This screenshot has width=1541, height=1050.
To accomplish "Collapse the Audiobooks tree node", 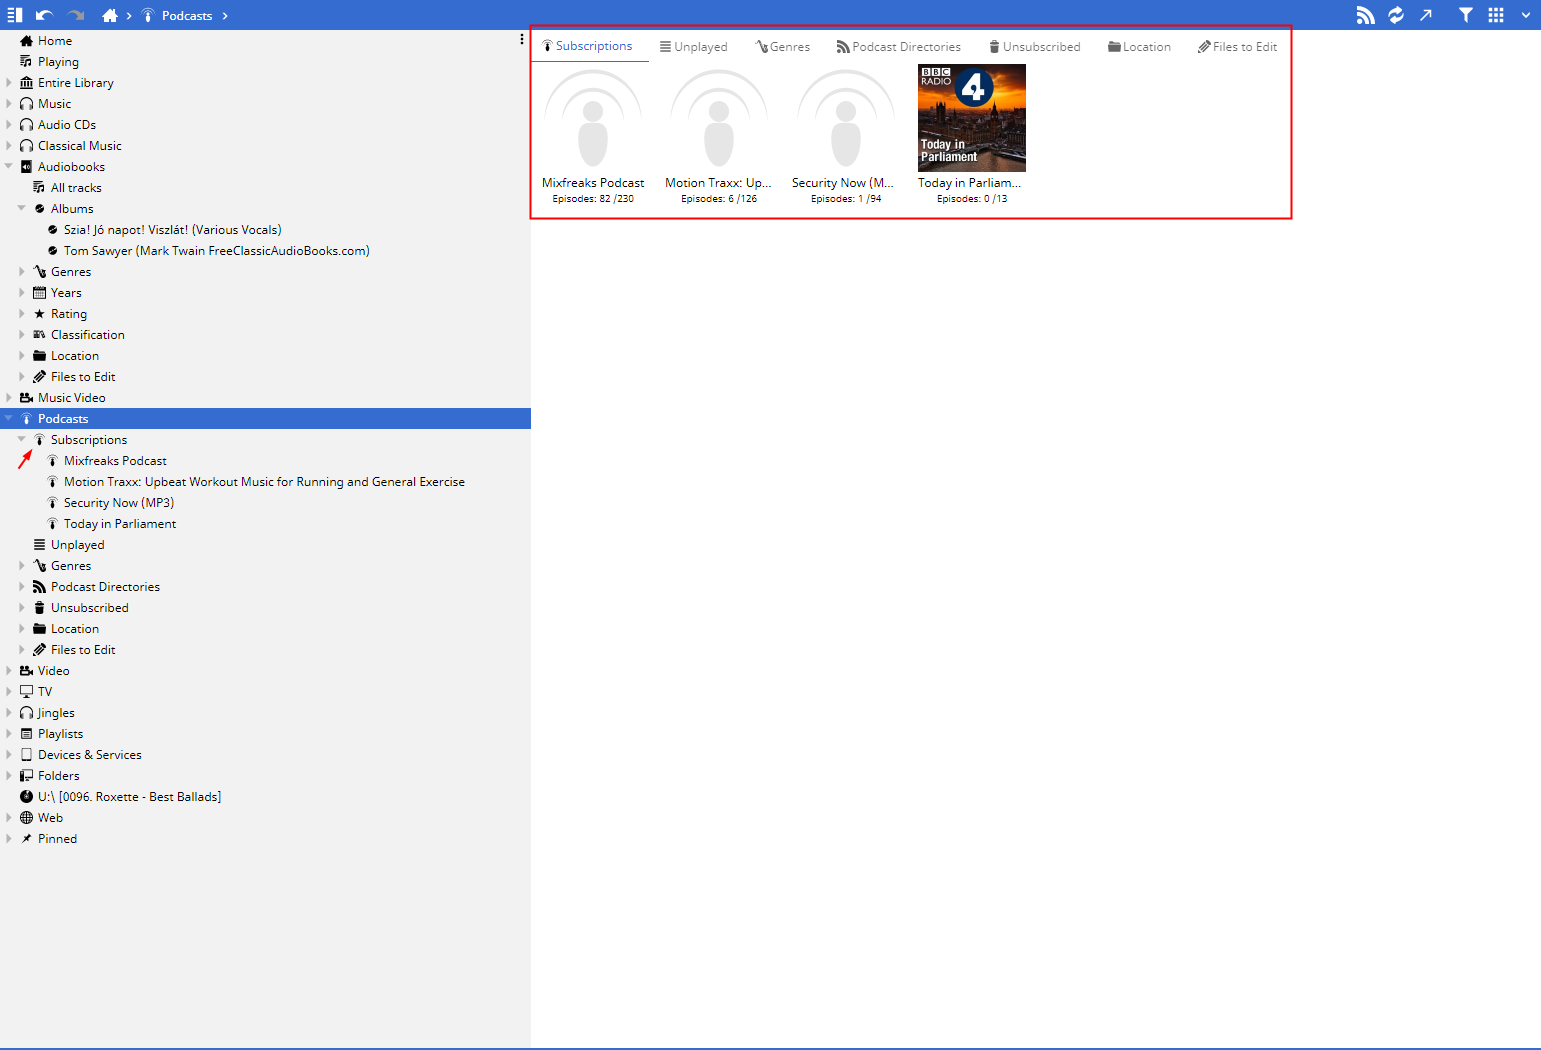I will (9, 167).
